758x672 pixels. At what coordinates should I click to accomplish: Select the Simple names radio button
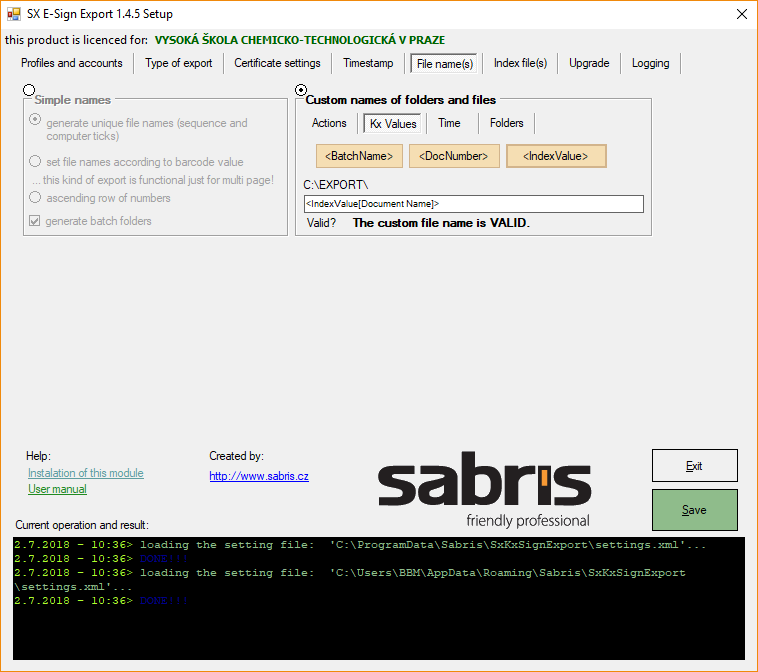29,90
